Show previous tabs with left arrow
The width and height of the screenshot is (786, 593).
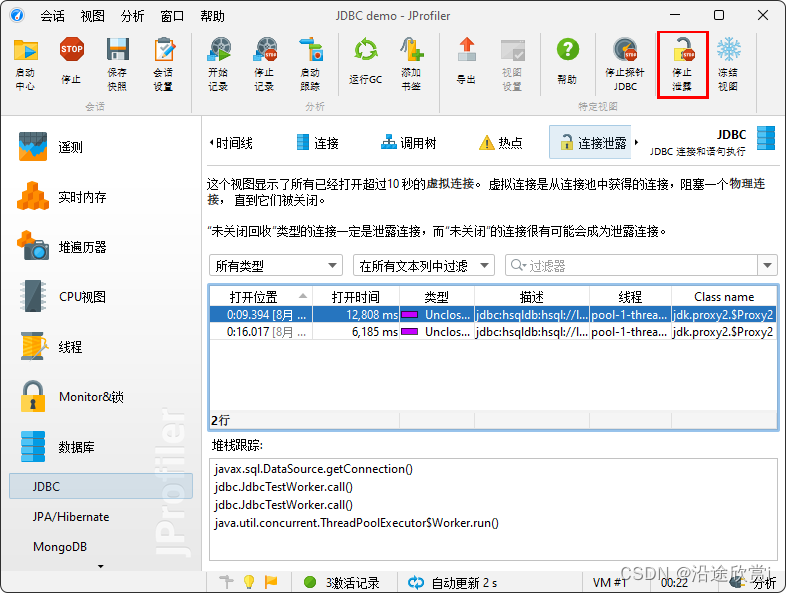pos(211,142)
